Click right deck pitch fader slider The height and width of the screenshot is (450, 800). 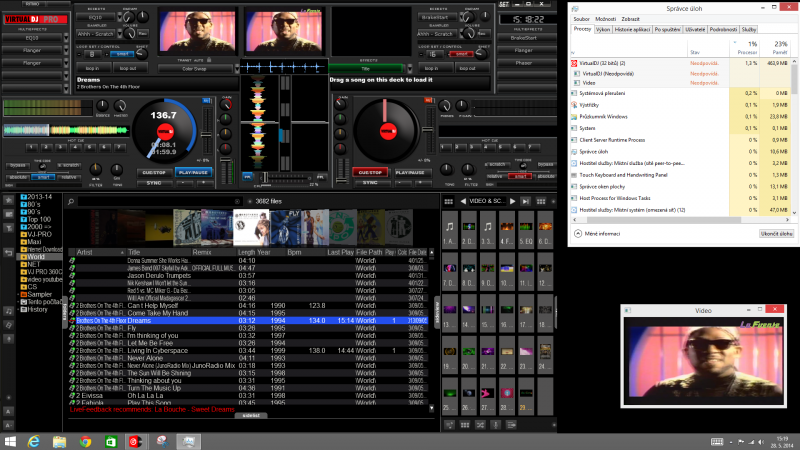(430, 130)
